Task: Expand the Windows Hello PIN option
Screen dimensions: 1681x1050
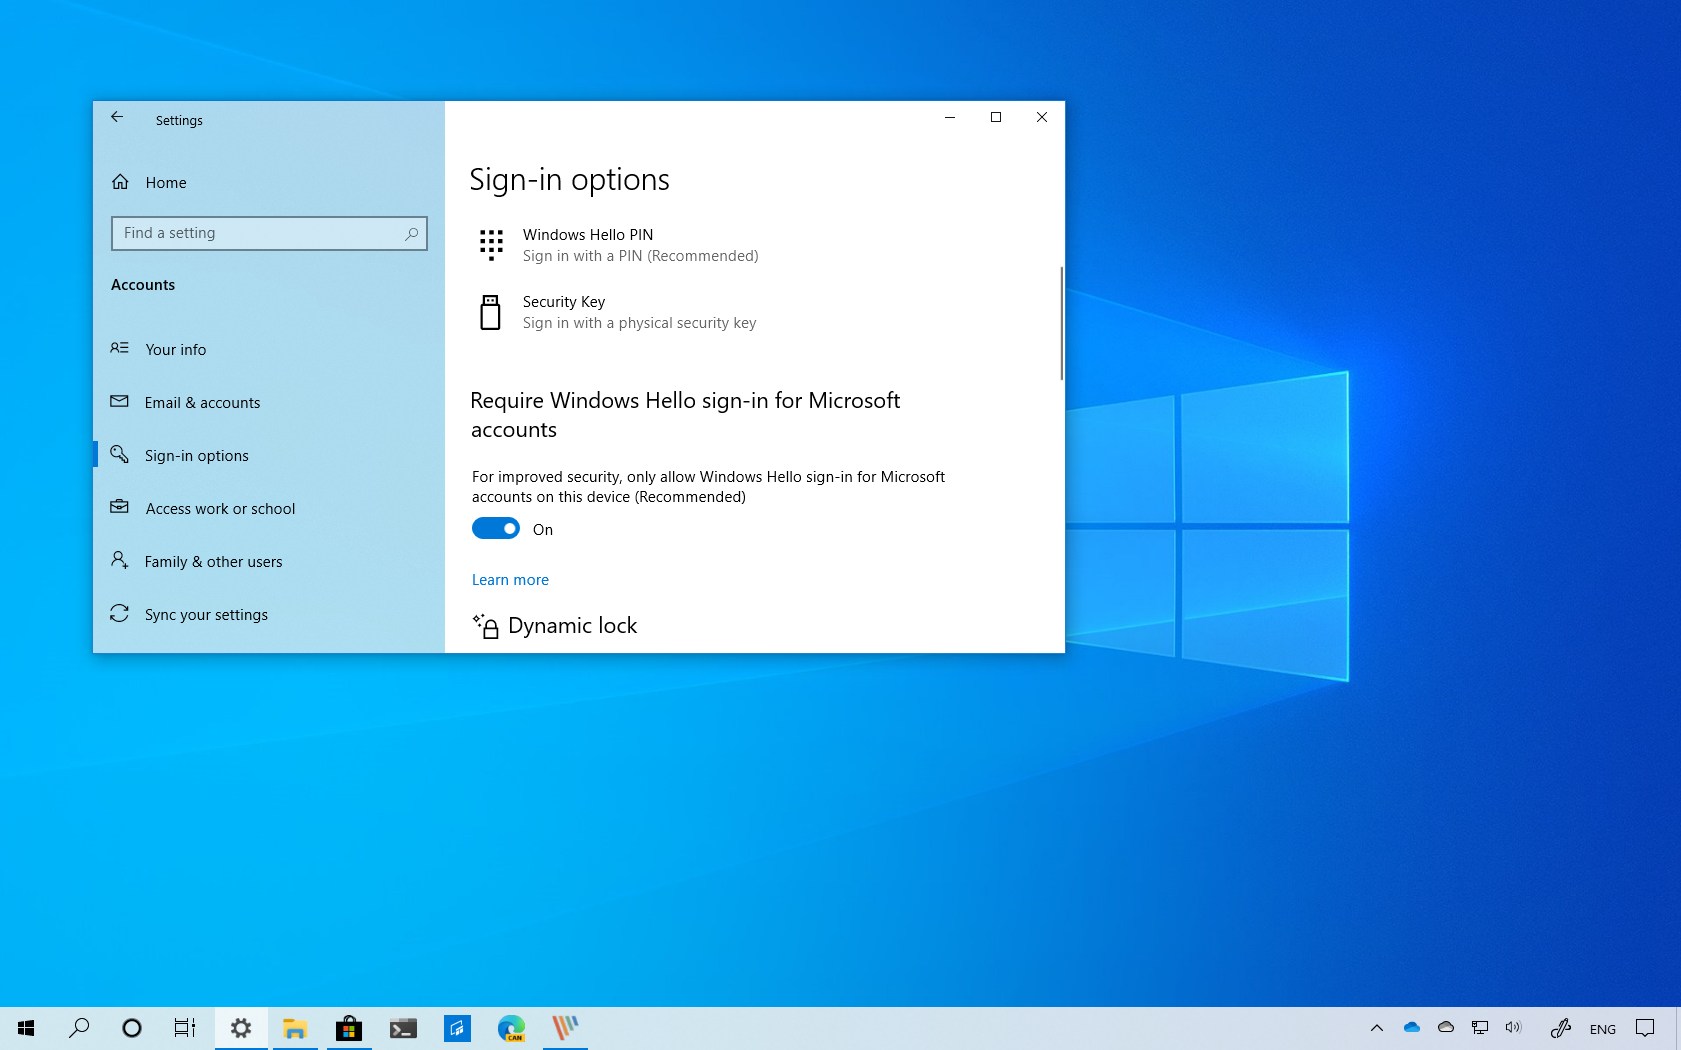Action: pyautogui.click(x=640, y=245)
